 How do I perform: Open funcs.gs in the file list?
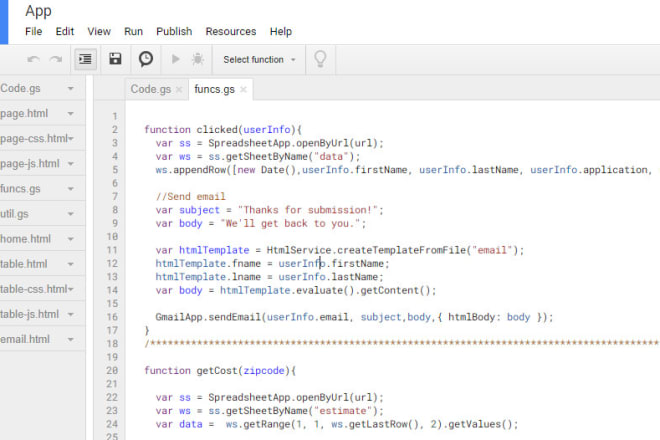pos(20,189)
